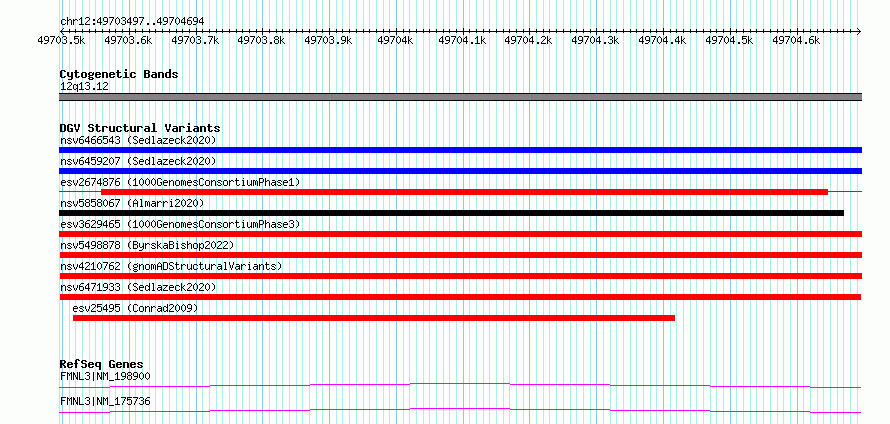Click the 49703.9k ruler tick label
890x424 pixels.
pos(329,40)
